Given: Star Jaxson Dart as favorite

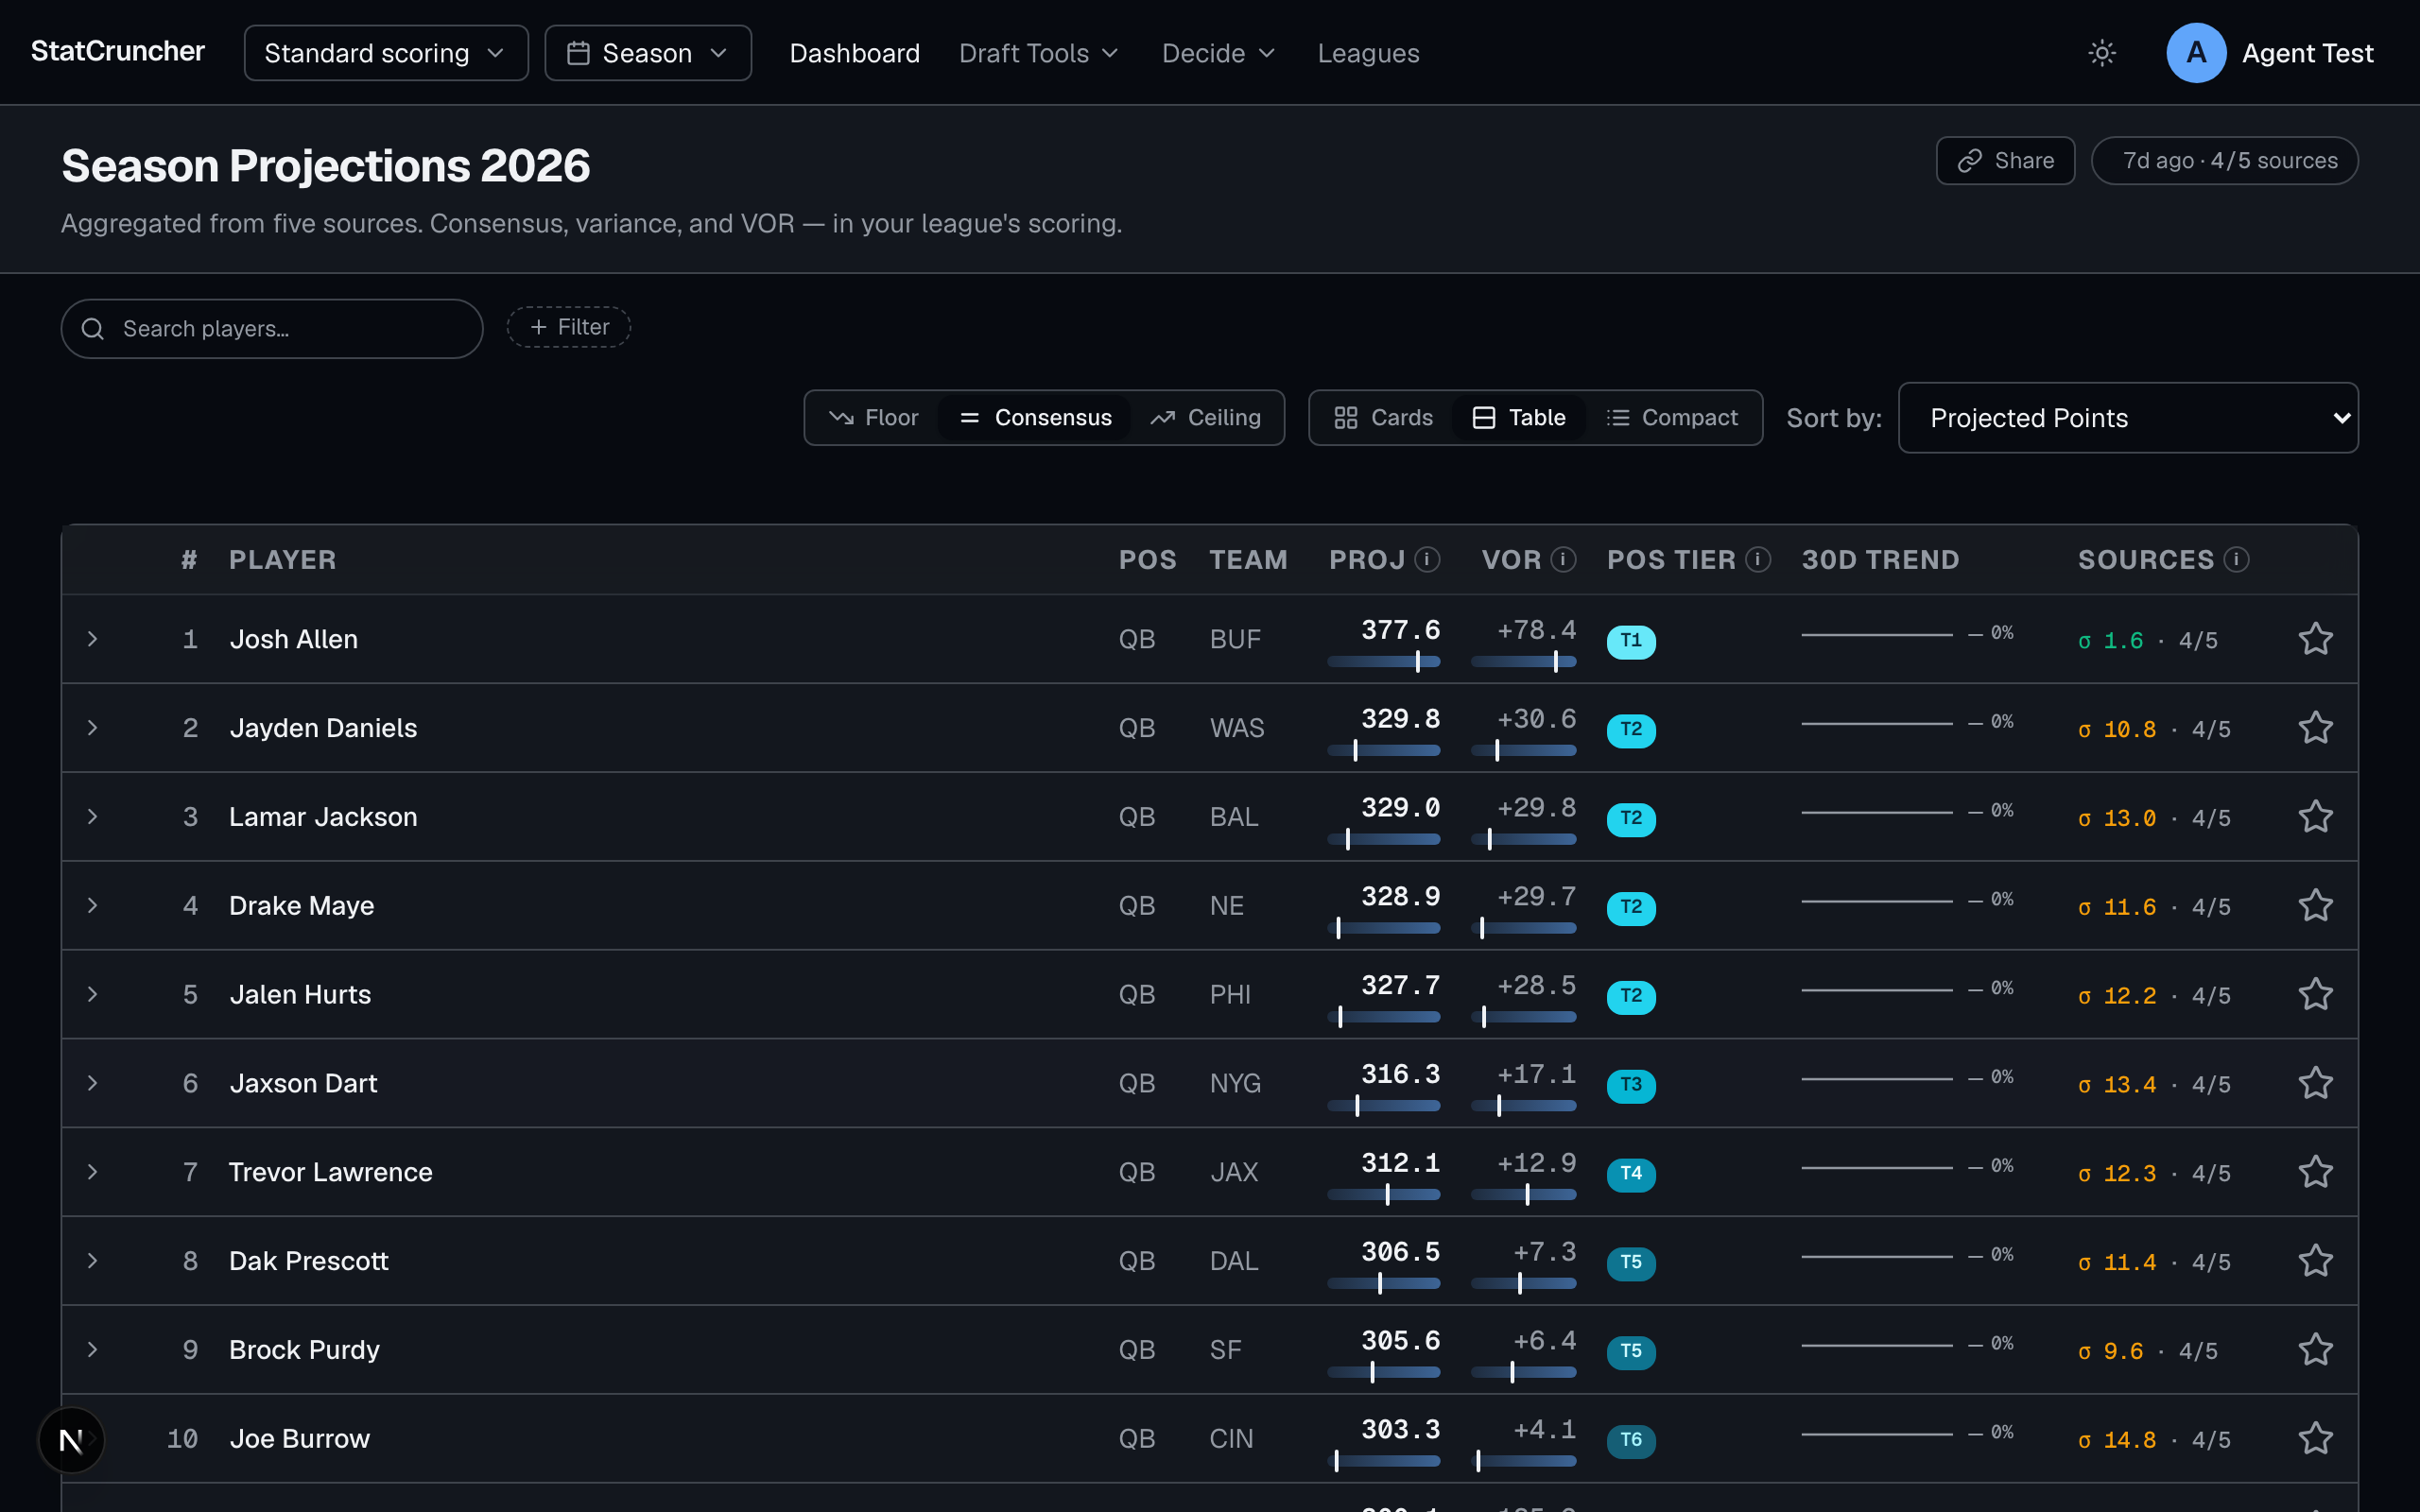Looking at the screenshot, I should 2315,1083.
